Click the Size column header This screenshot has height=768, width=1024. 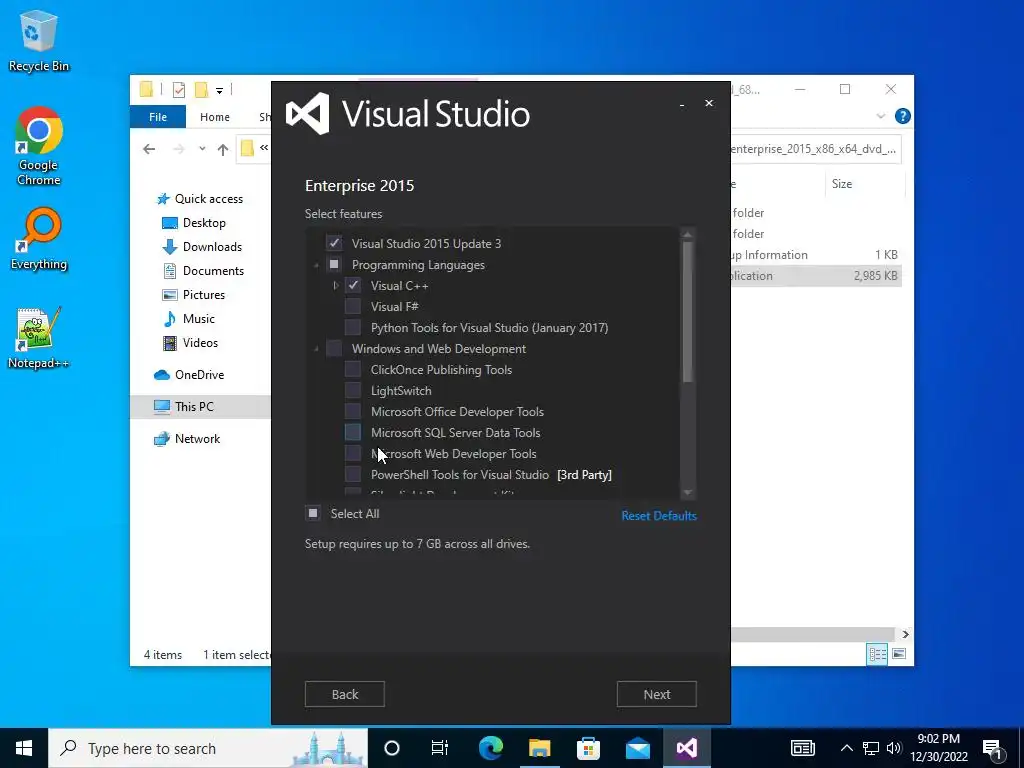842,184
